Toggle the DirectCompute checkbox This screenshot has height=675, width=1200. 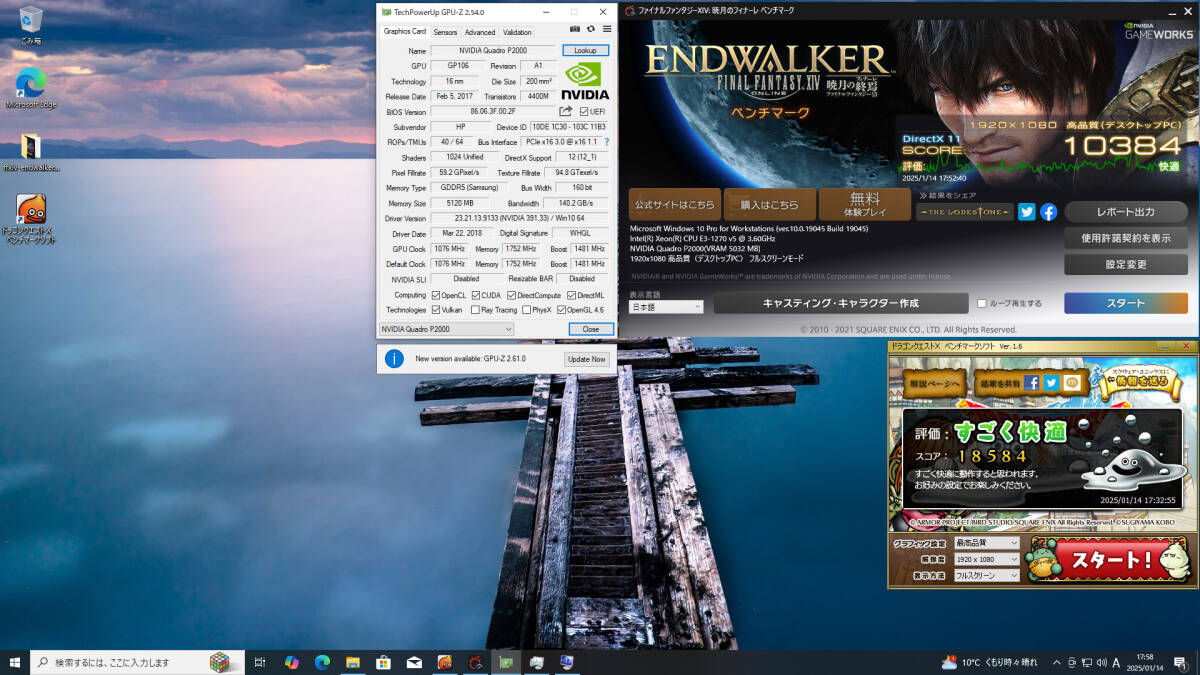tap(512, 295)
